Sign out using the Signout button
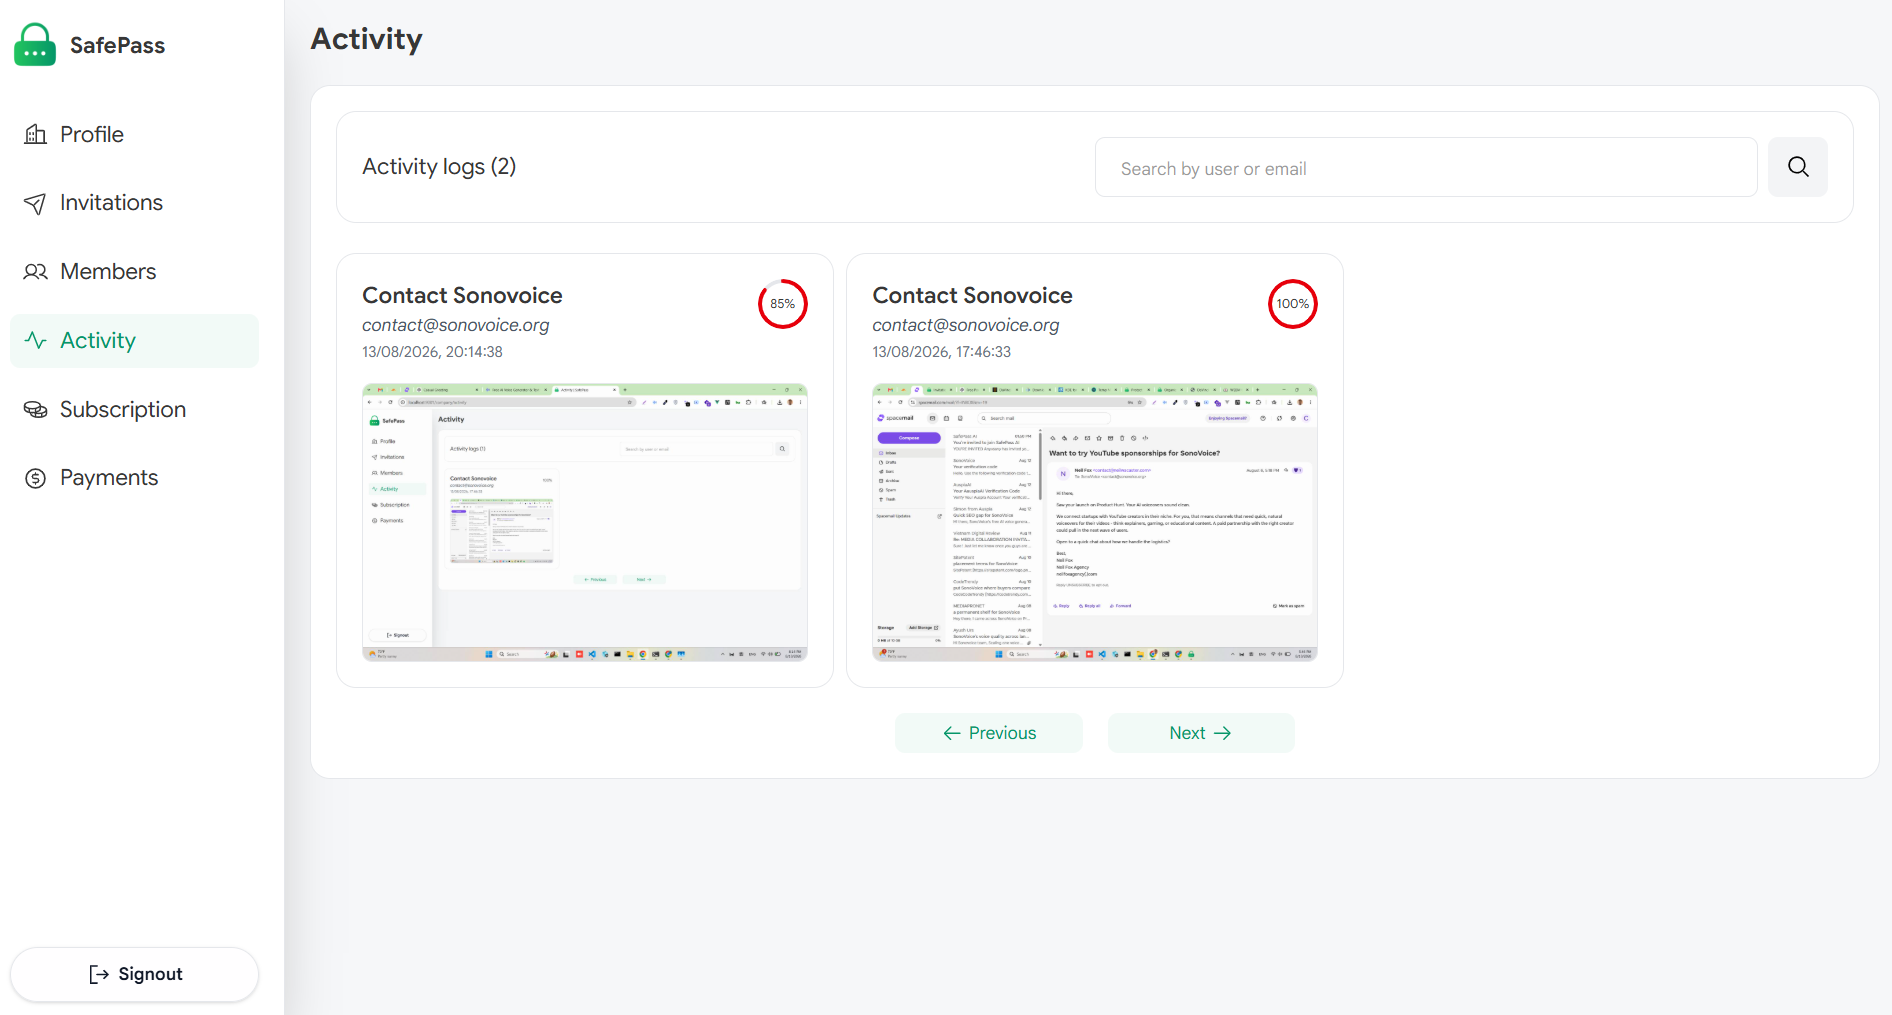The image size is (1892, 1015). coord(134,974)
